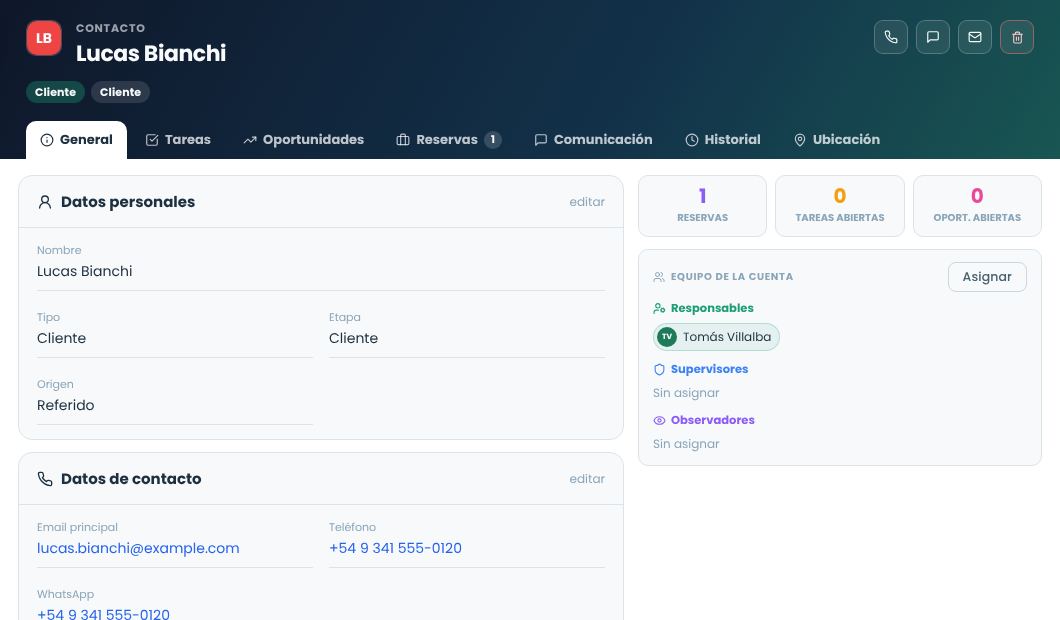Click the Responsables section icon
1060x620 pixels.
click(658, 309)
